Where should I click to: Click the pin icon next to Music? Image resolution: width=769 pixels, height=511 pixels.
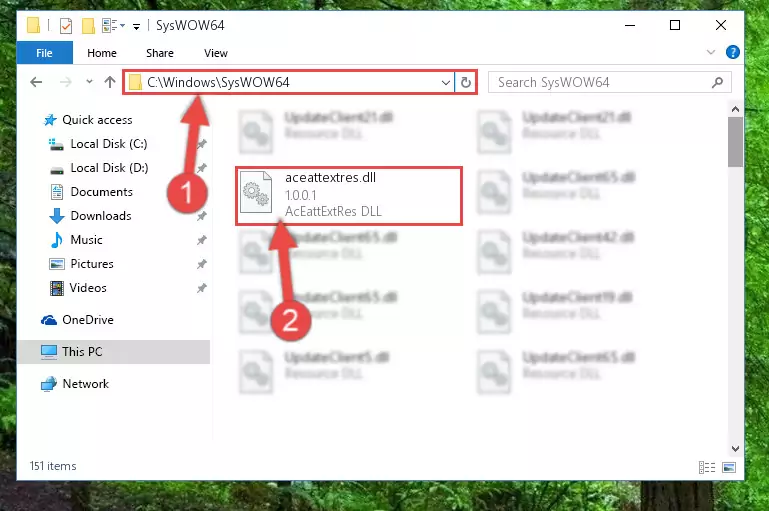pos(202,240)
